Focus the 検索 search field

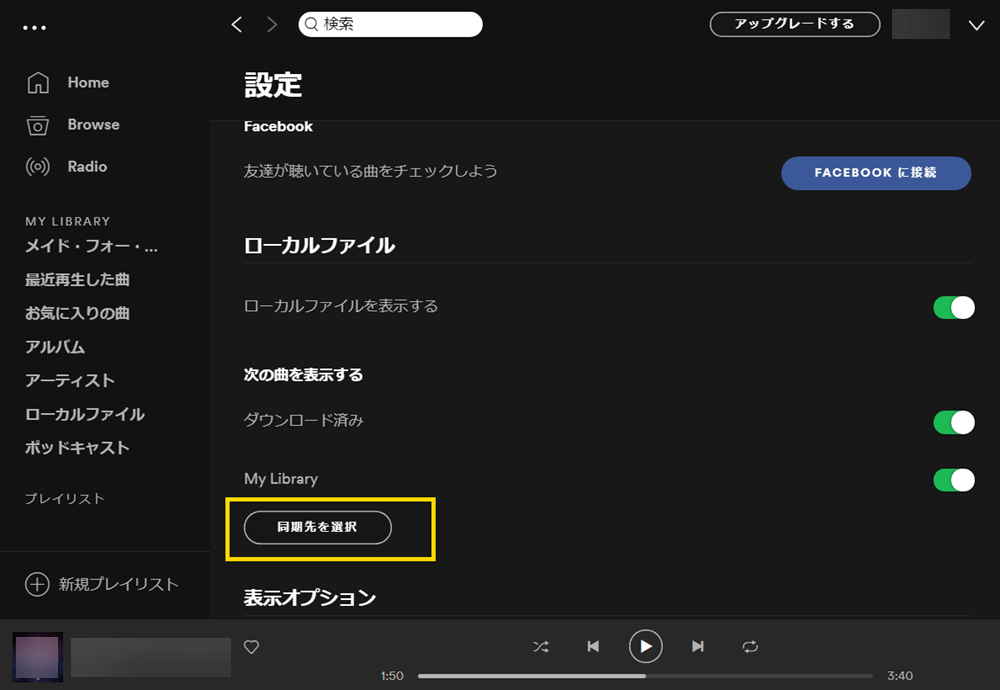click(390, 24)
